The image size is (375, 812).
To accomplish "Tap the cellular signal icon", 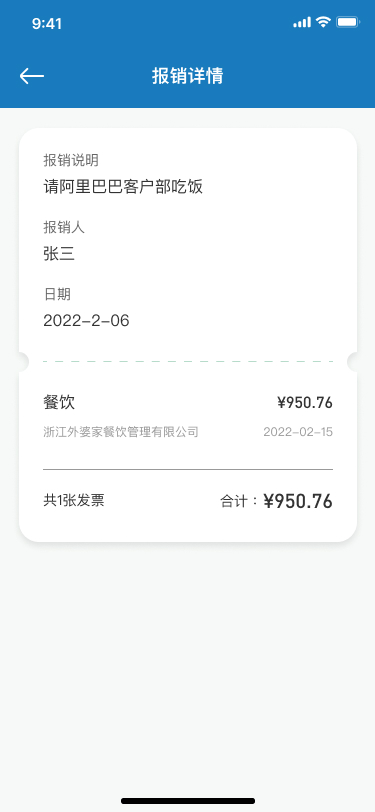I will [x=302, y=22].
